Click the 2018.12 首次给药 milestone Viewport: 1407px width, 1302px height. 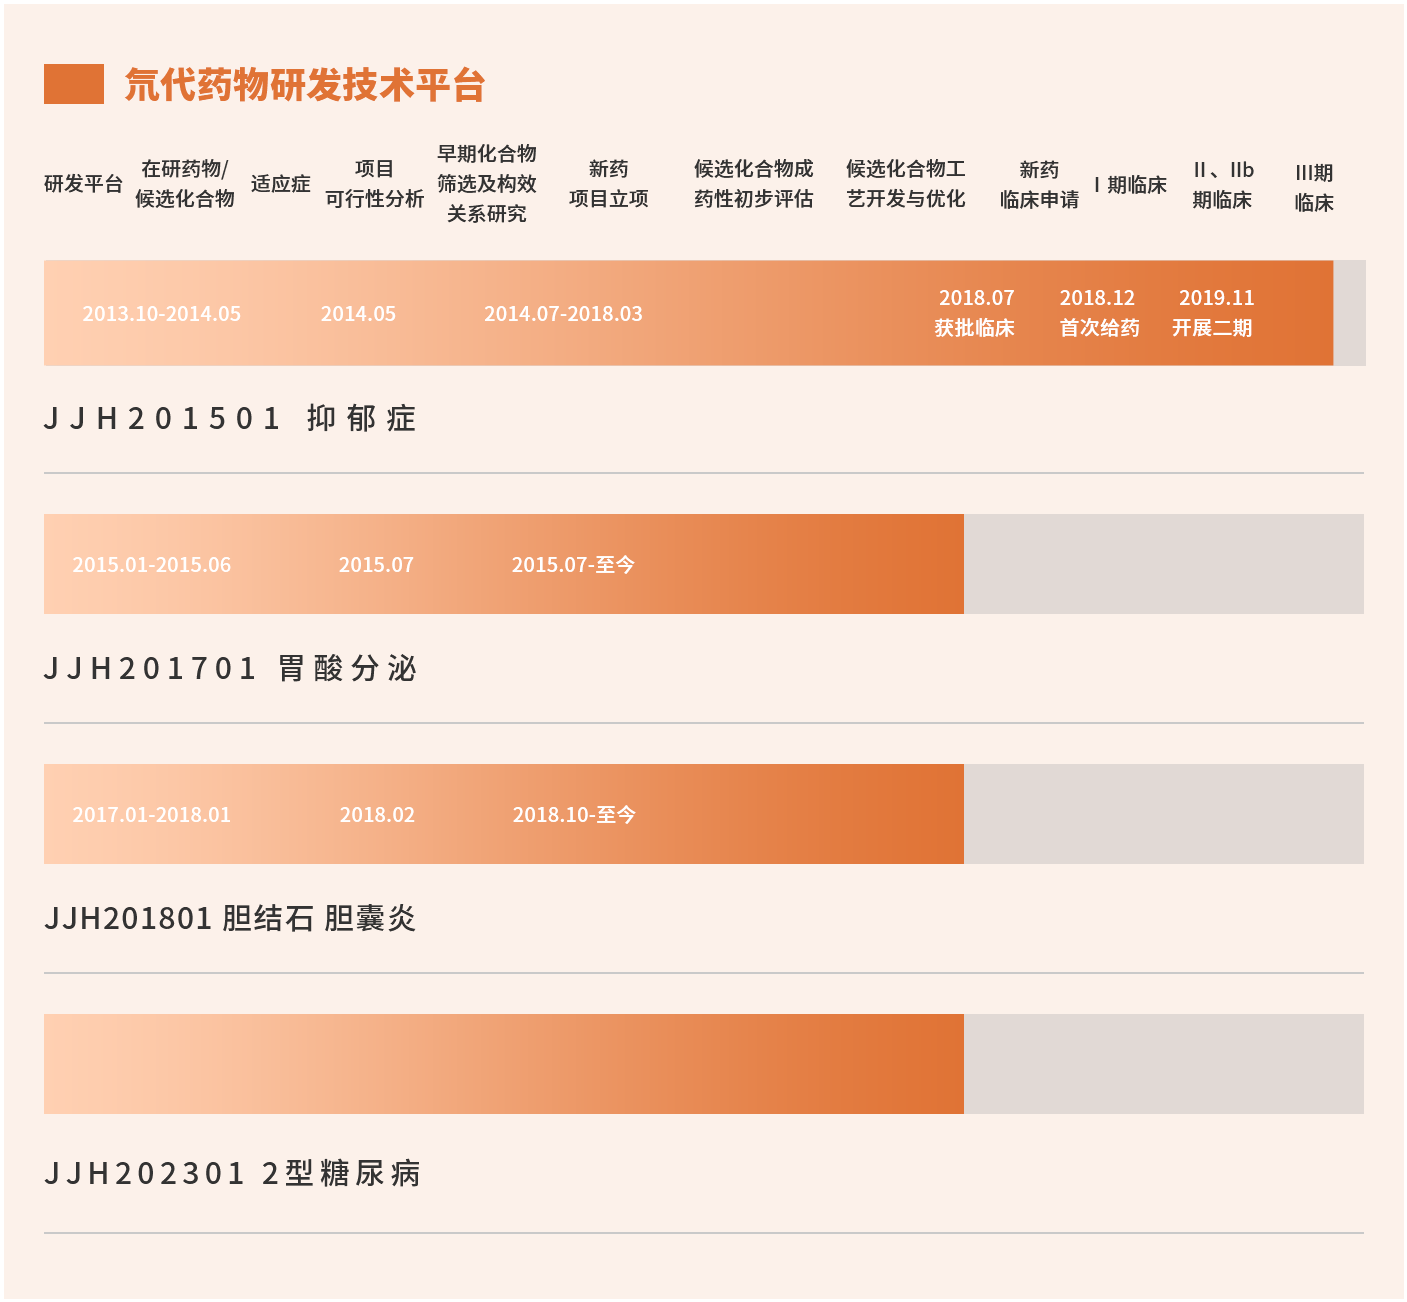pyautogui.click(x=1098, y=313)
